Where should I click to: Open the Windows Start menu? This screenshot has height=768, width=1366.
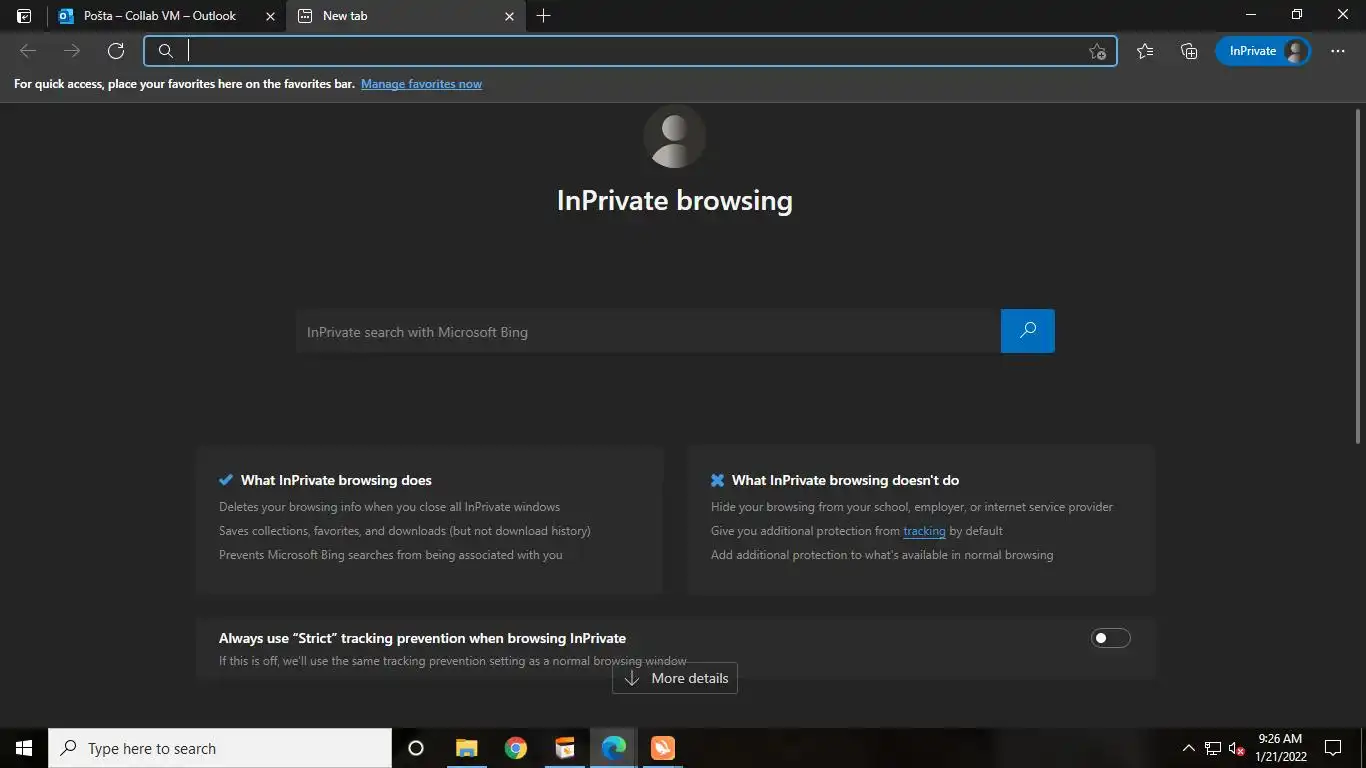pos(24,748)
